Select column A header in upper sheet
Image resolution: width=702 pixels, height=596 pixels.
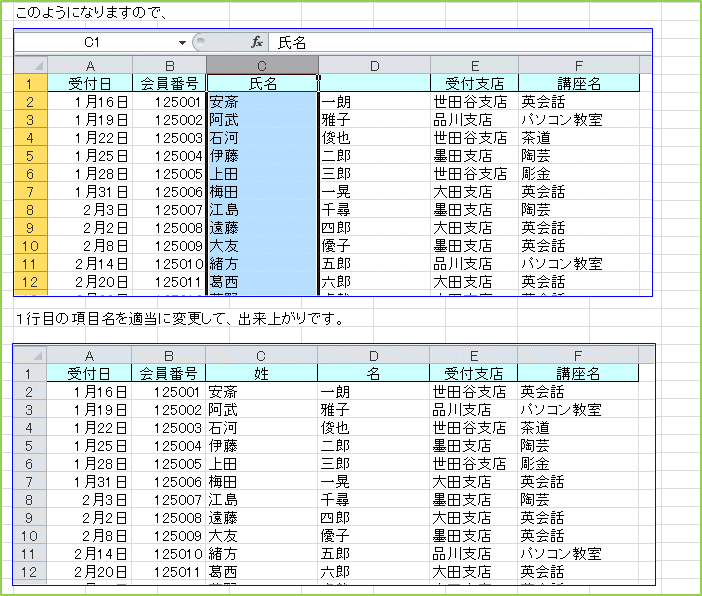(x=90, y=66)
